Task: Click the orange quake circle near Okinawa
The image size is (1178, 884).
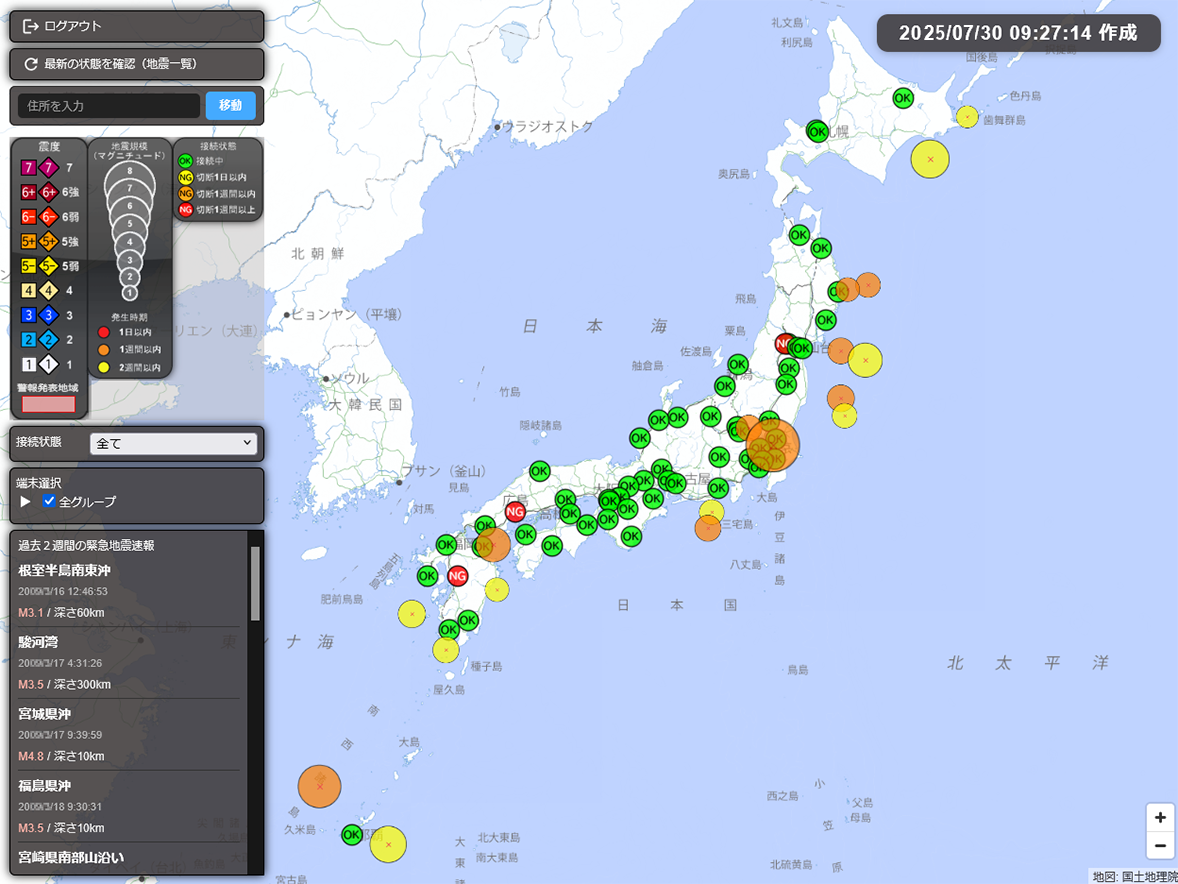Action: [319, 786]
